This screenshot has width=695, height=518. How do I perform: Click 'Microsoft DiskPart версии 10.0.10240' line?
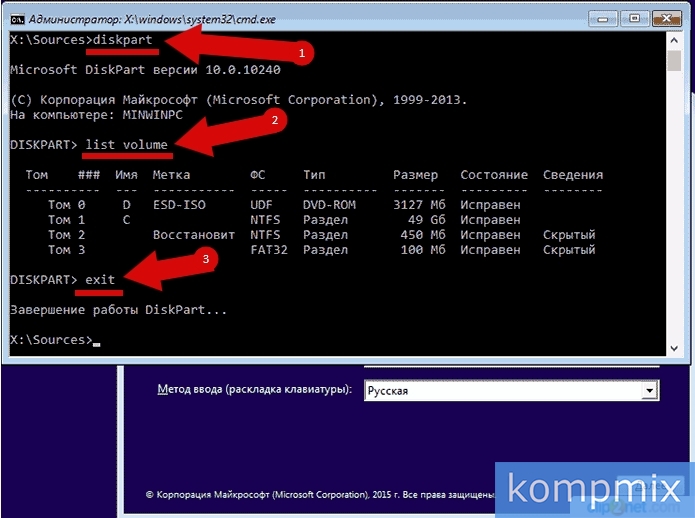[x=145, y=70]
